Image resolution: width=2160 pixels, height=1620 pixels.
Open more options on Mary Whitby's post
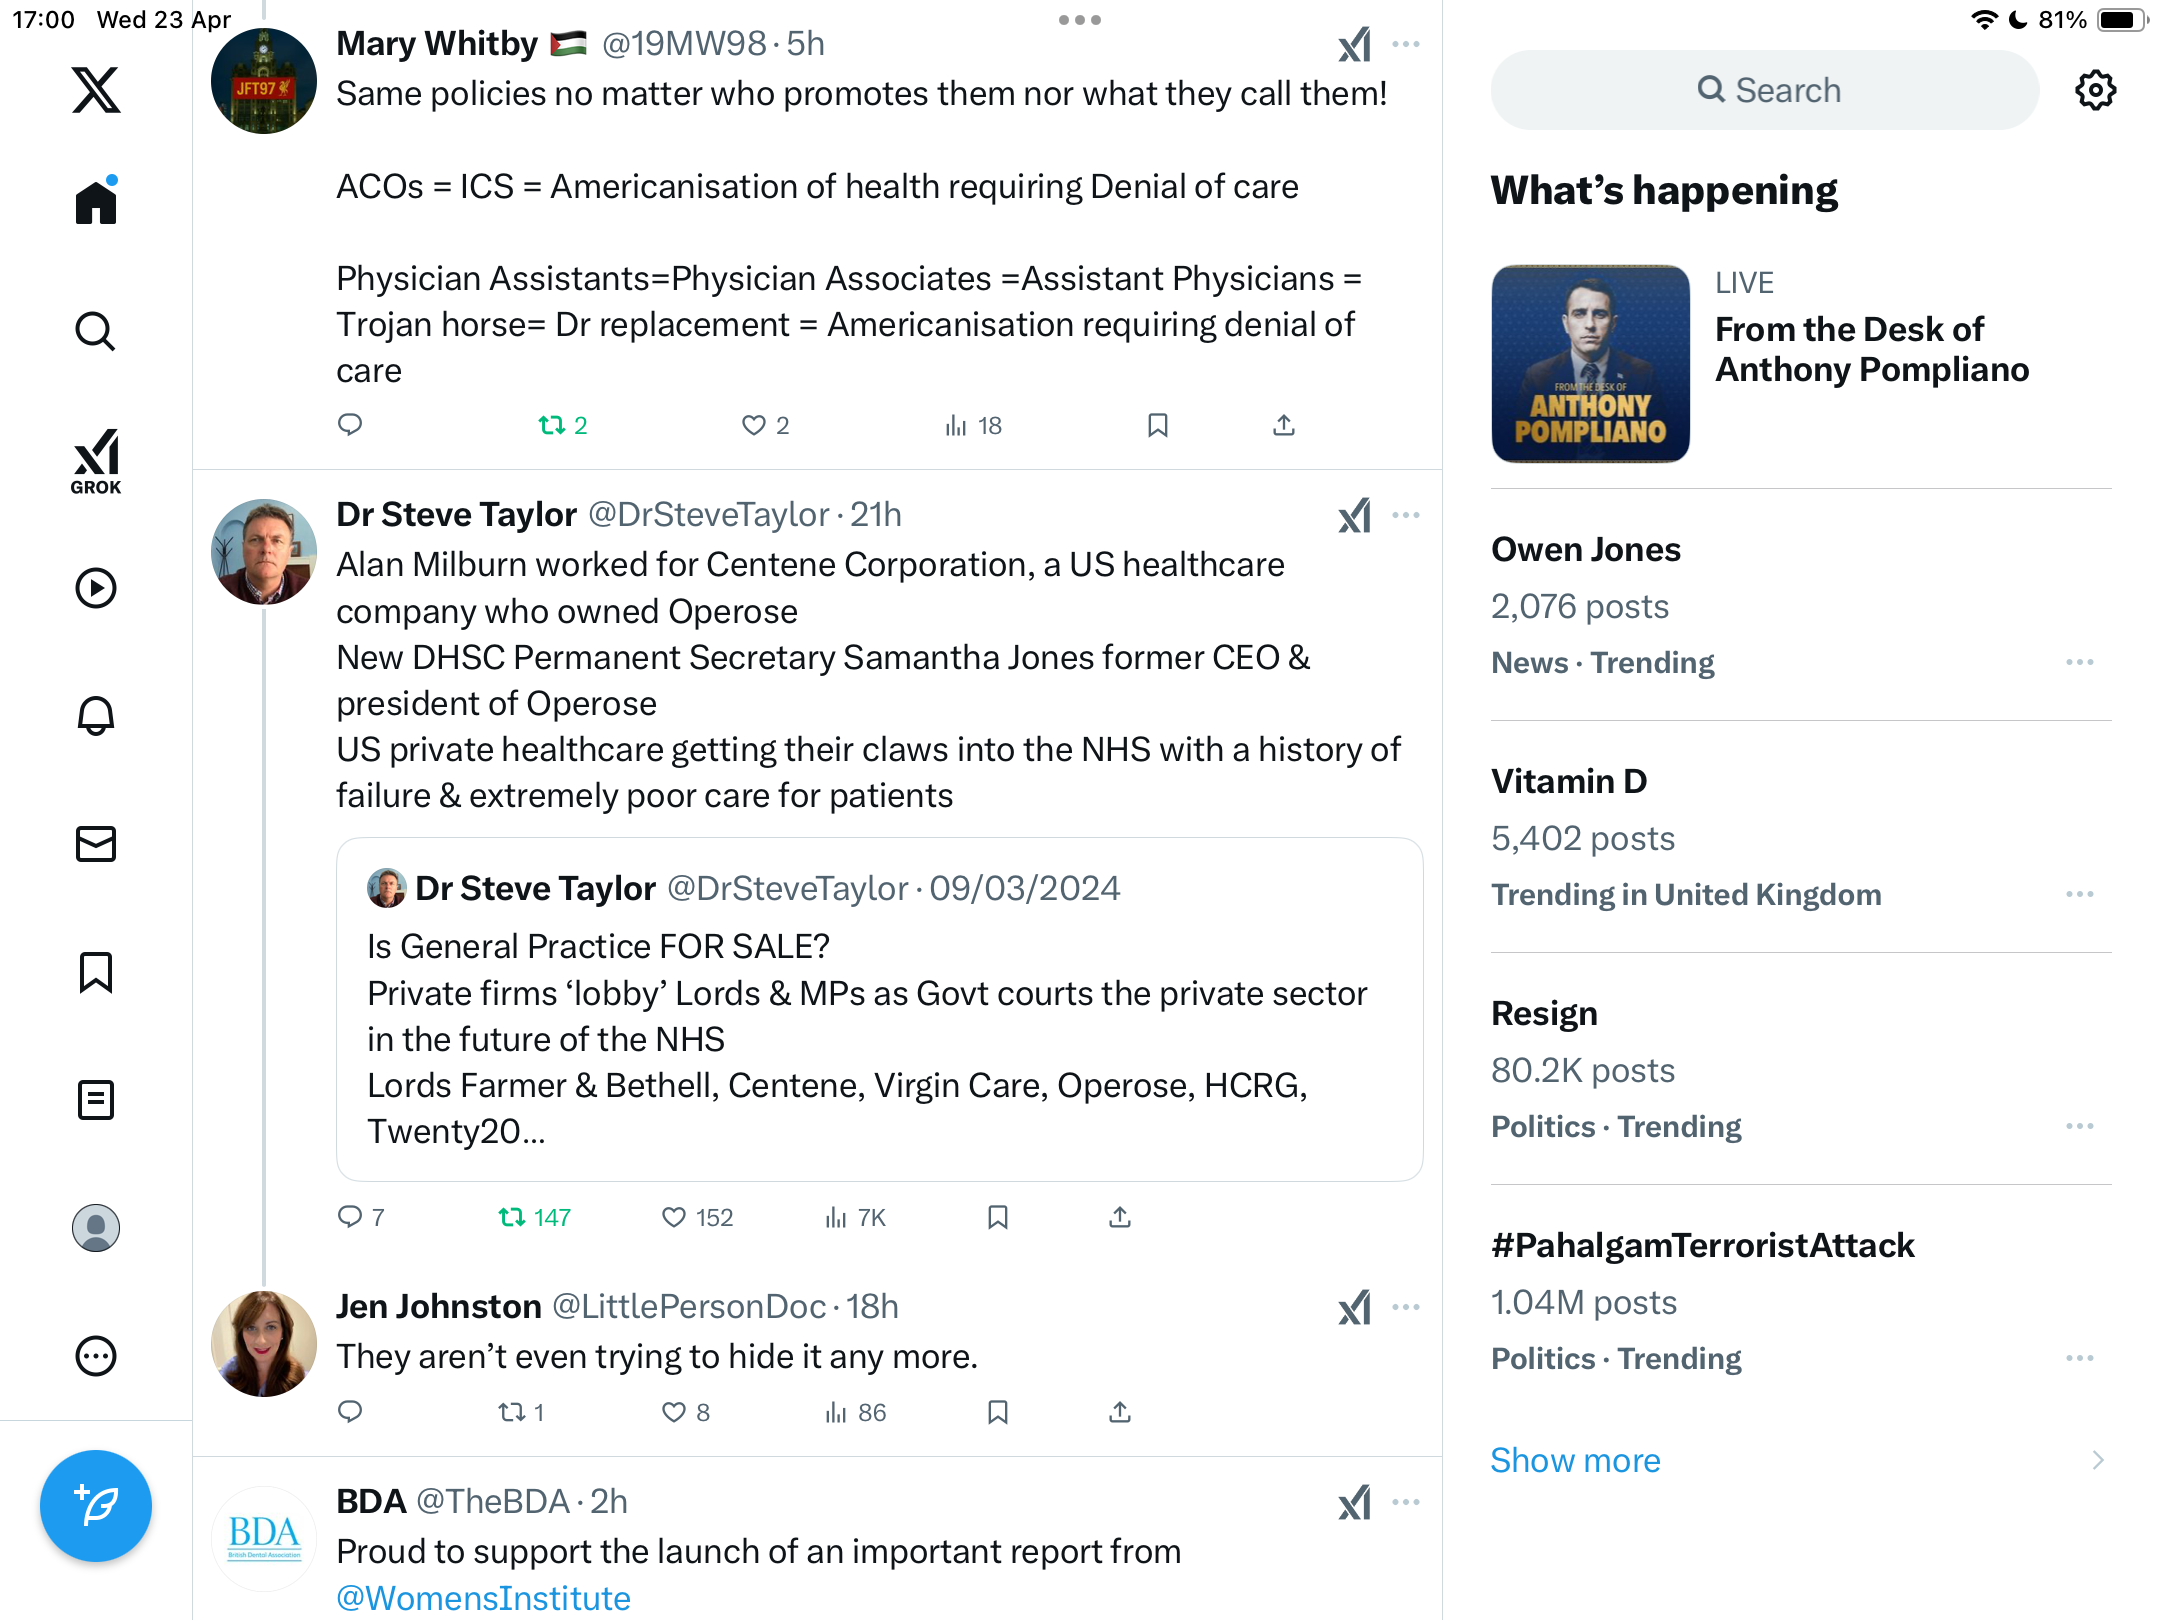pos(1406,44)
